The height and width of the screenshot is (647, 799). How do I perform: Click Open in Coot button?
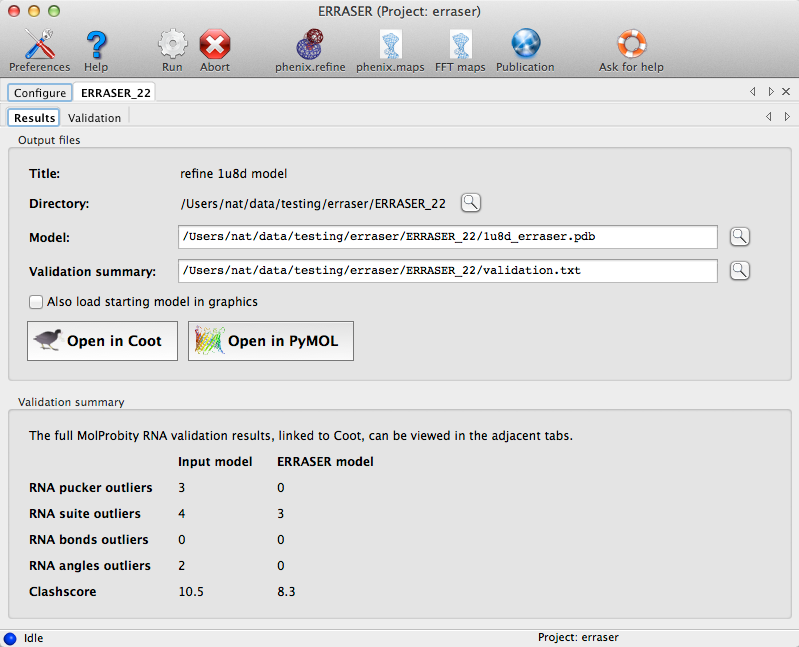coord(102,341)
